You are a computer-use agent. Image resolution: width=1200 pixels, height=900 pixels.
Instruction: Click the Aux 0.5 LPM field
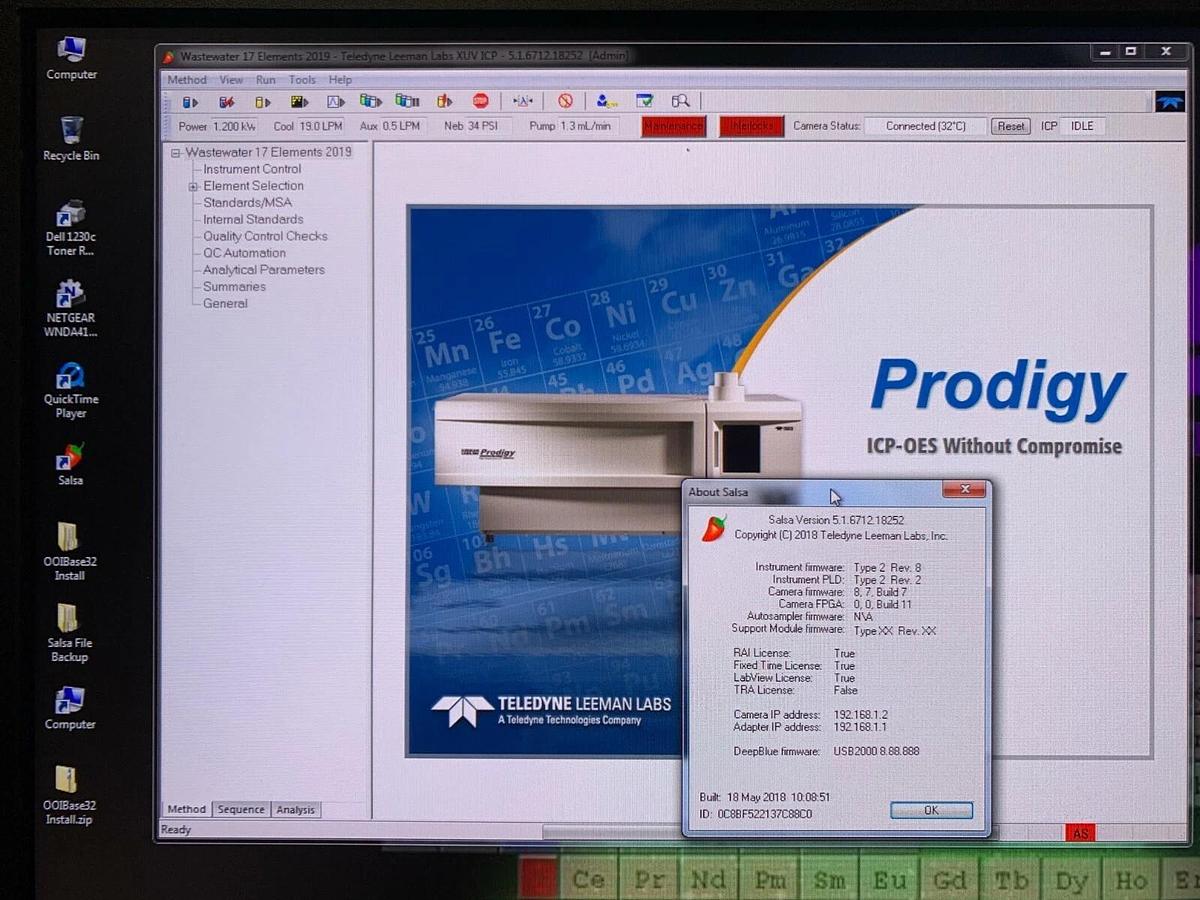pyautogui.click(x=403, y=126)
